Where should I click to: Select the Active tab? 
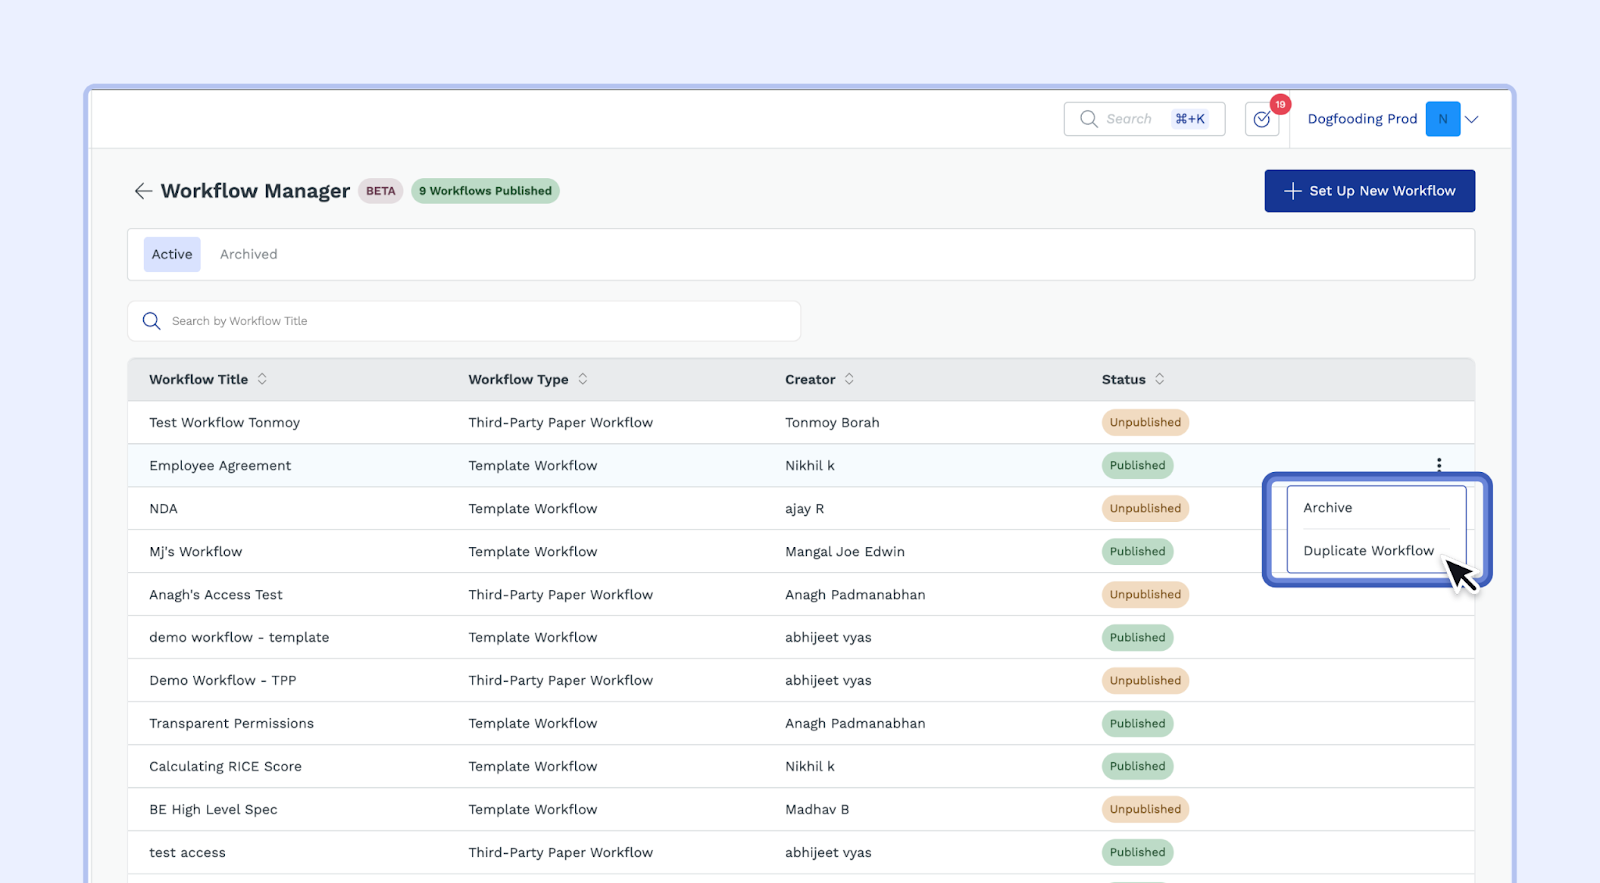[172, 255]
